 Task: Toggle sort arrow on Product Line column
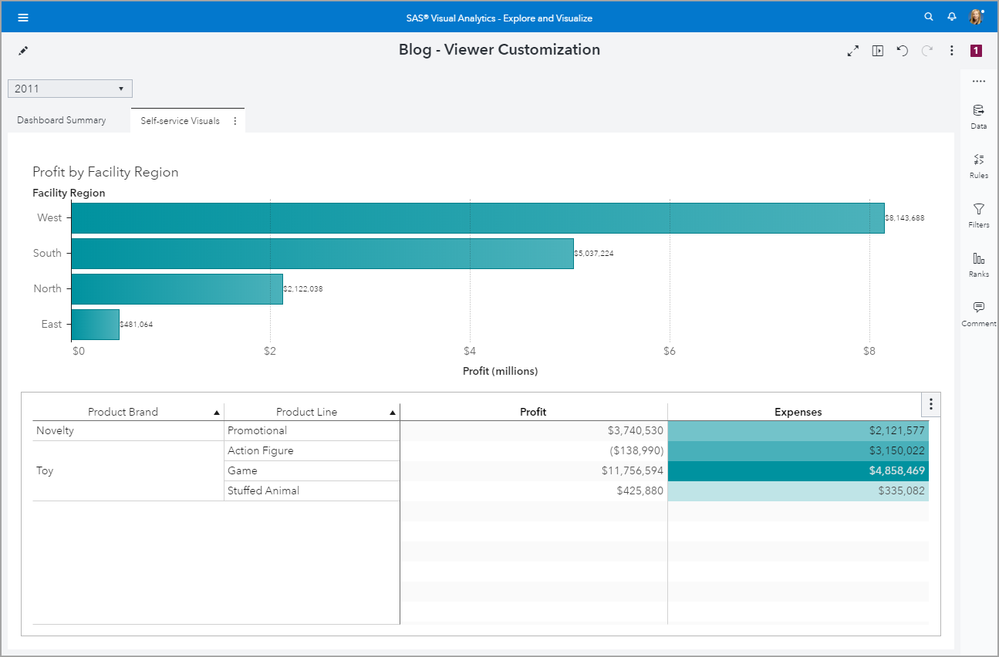392,412
